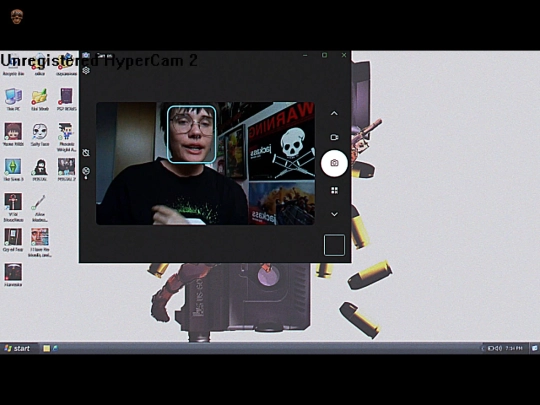Click the taskbar clock
540x405 pixels.
tap(514, 349)
